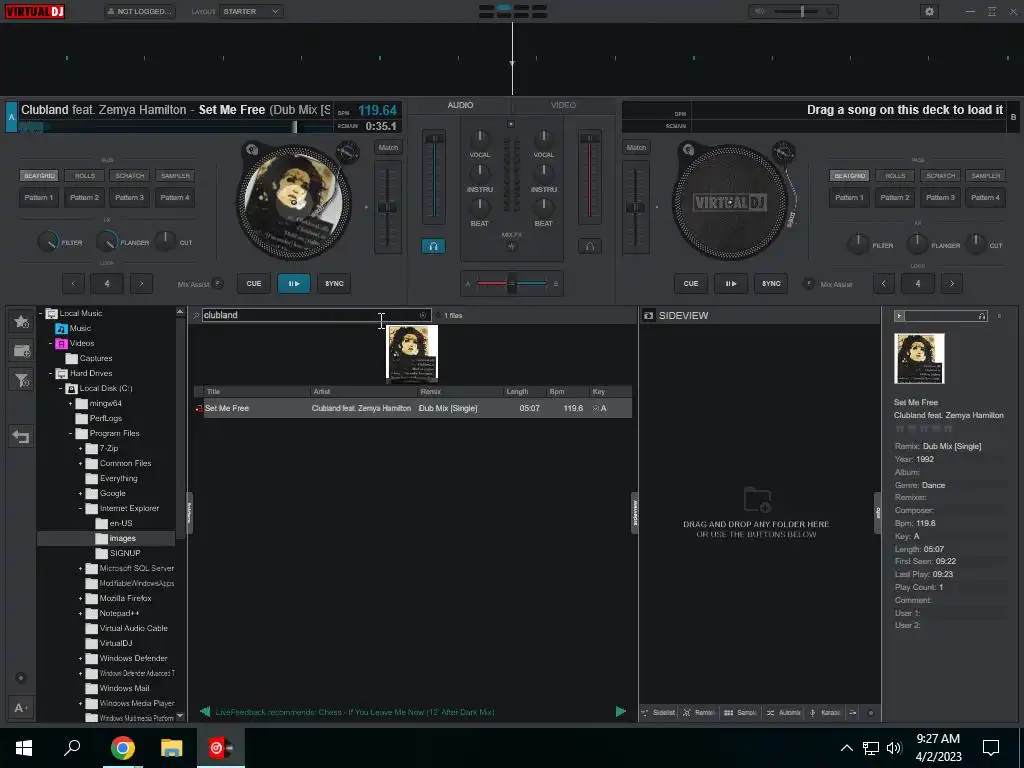
Task: Open the Automix tab in sideview
Action: tap(784, 712)
